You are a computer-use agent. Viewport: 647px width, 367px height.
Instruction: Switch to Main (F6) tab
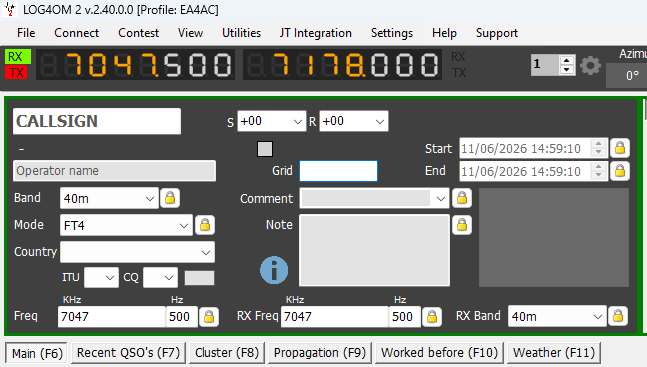click(x=37, y=353)
